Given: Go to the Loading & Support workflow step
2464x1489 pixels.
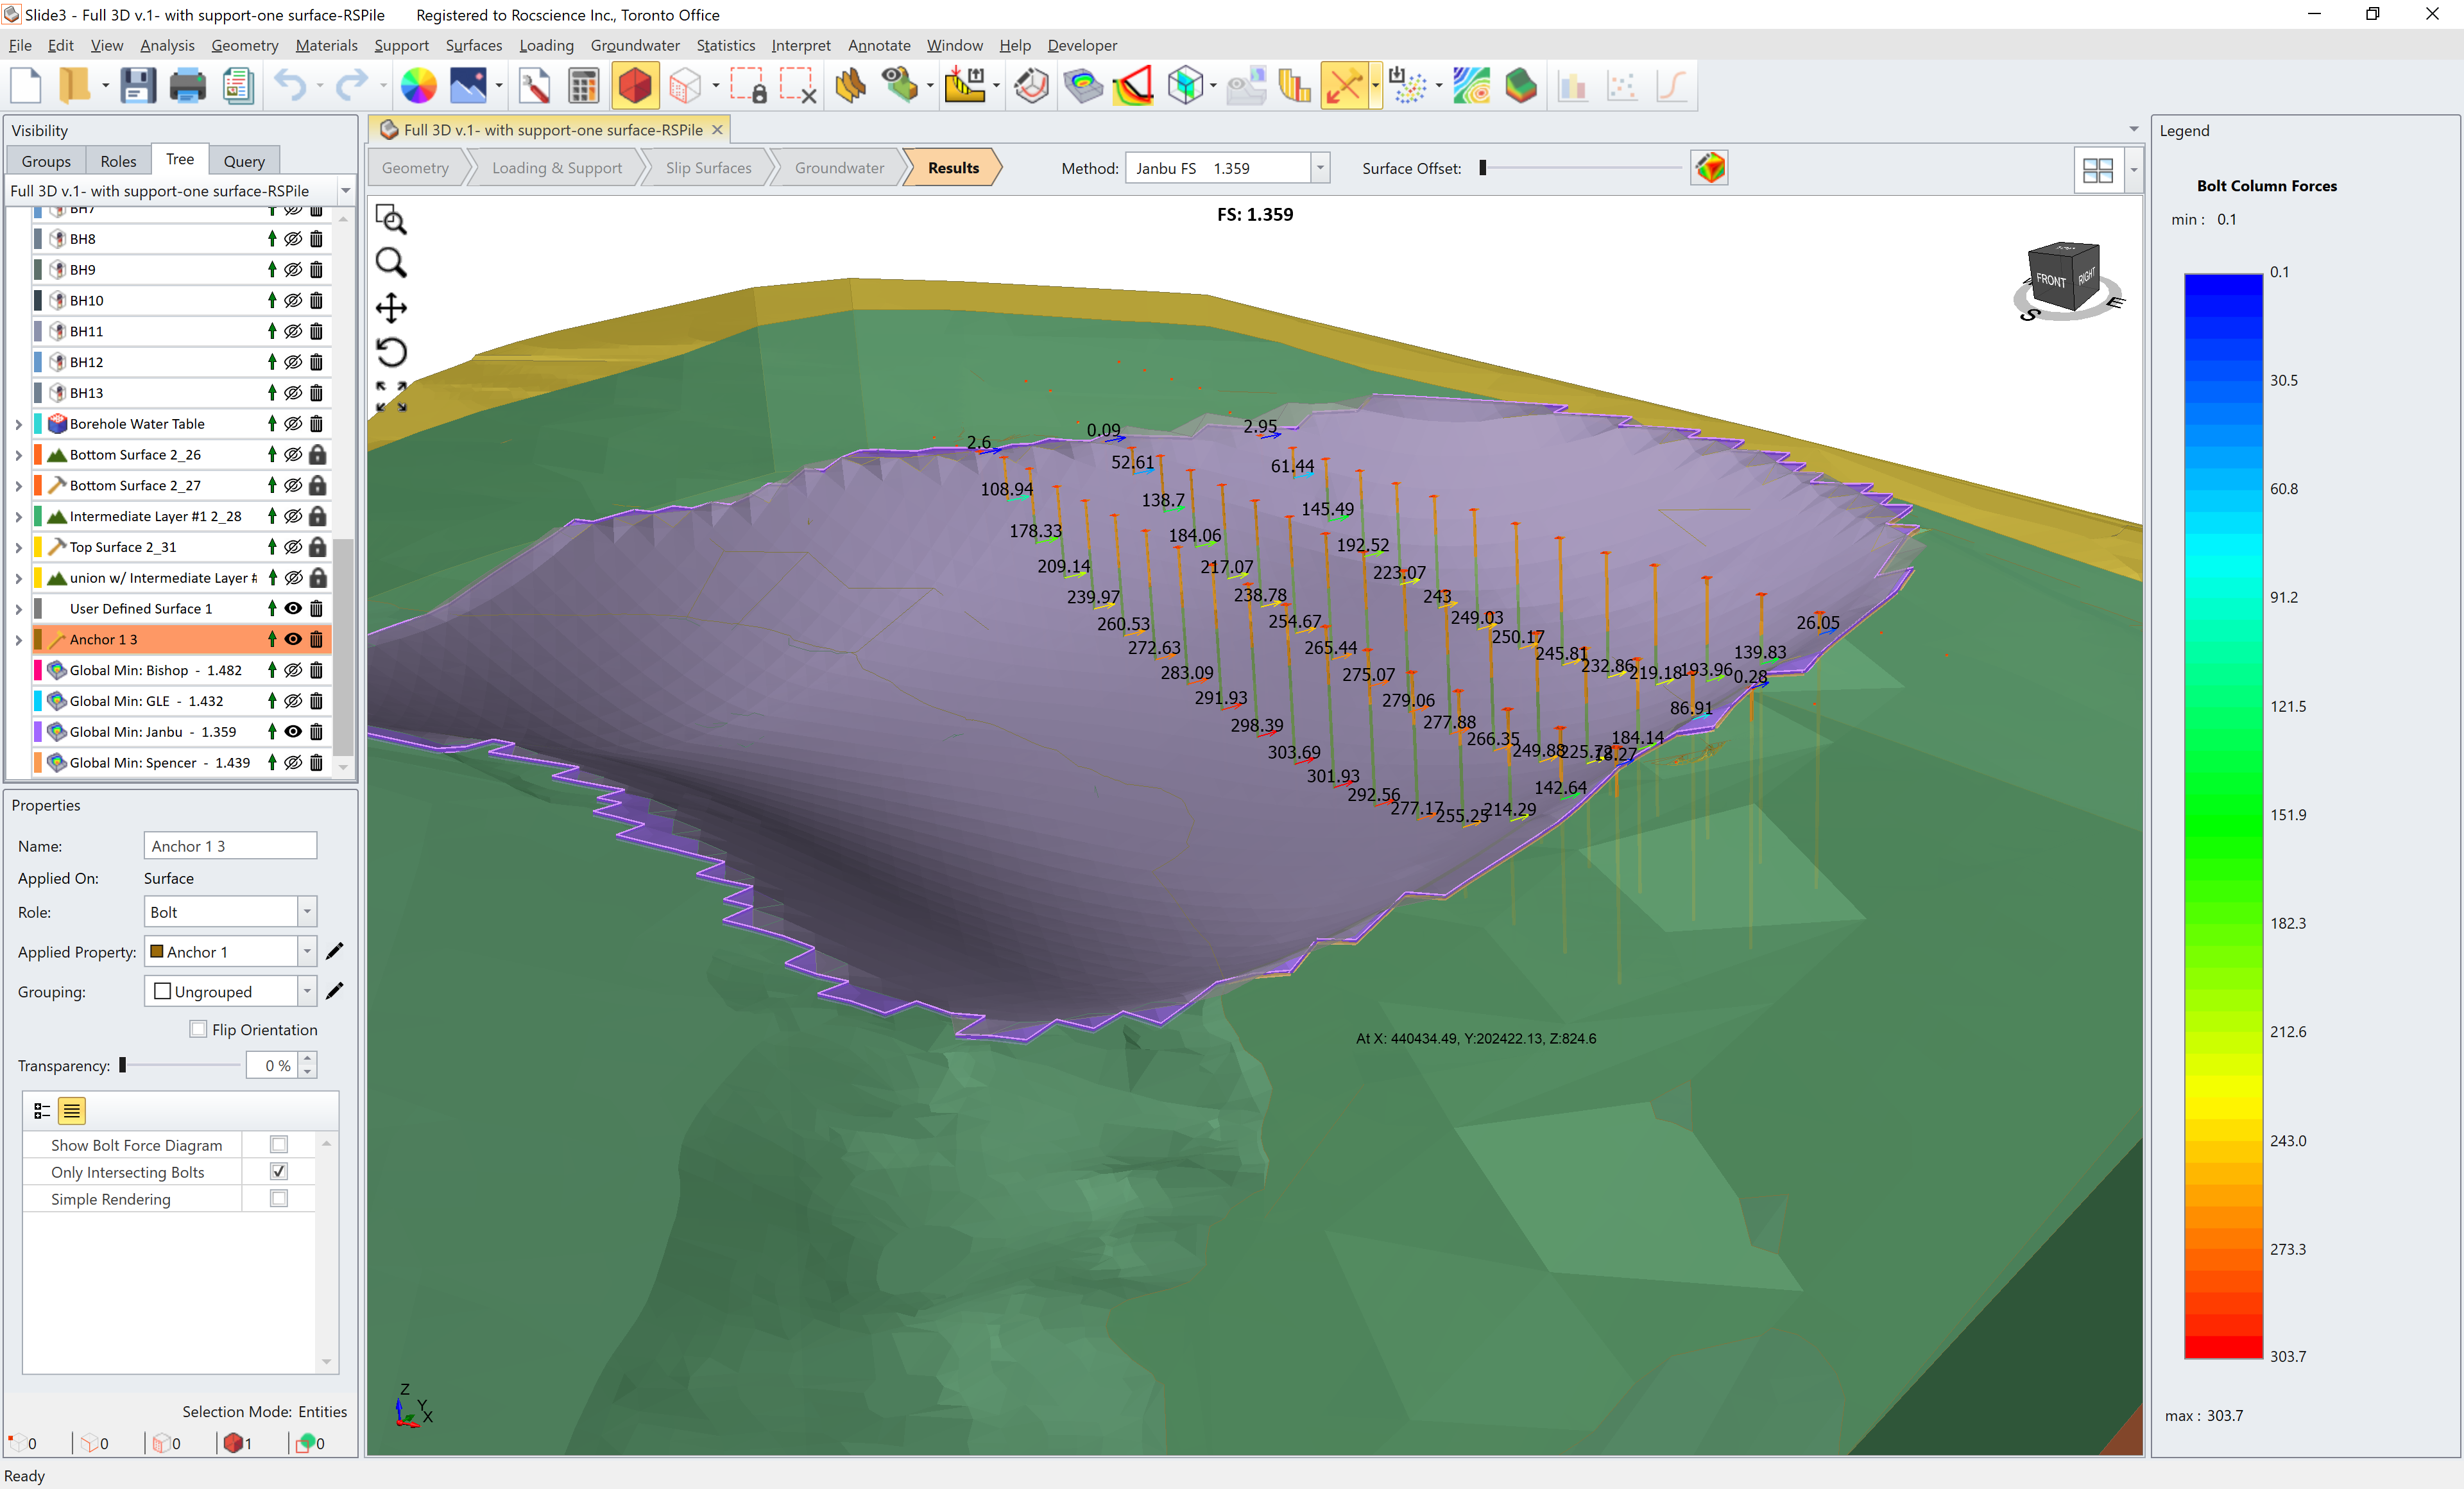Looking at the screenshot, I should [x=556, y=168].
